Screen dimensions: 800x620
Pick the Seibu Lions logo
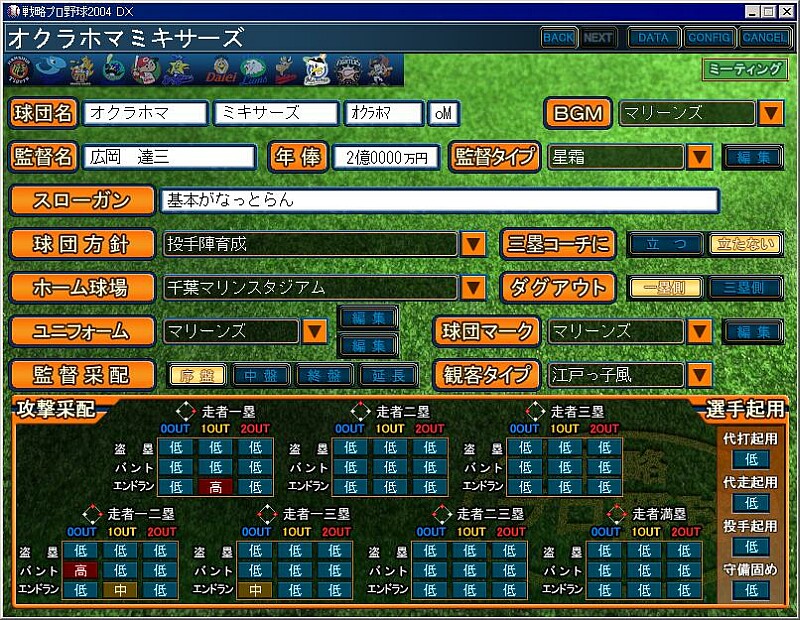254,70
